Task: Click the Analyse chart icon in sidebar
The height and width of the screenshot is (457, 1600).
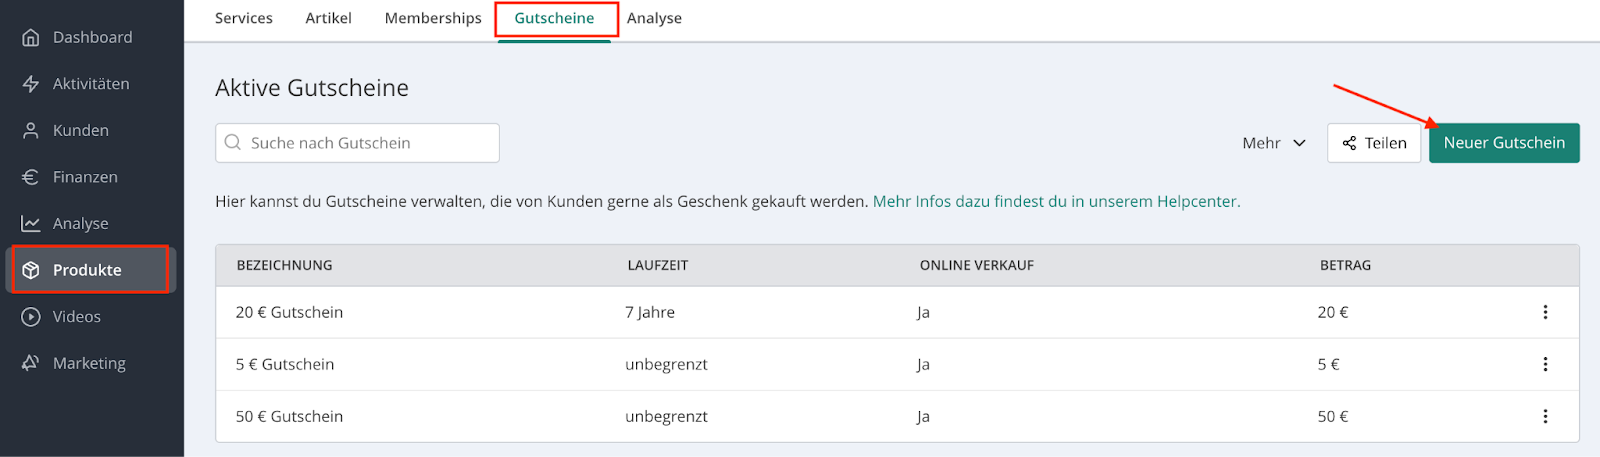Action: tap(31, 224)
